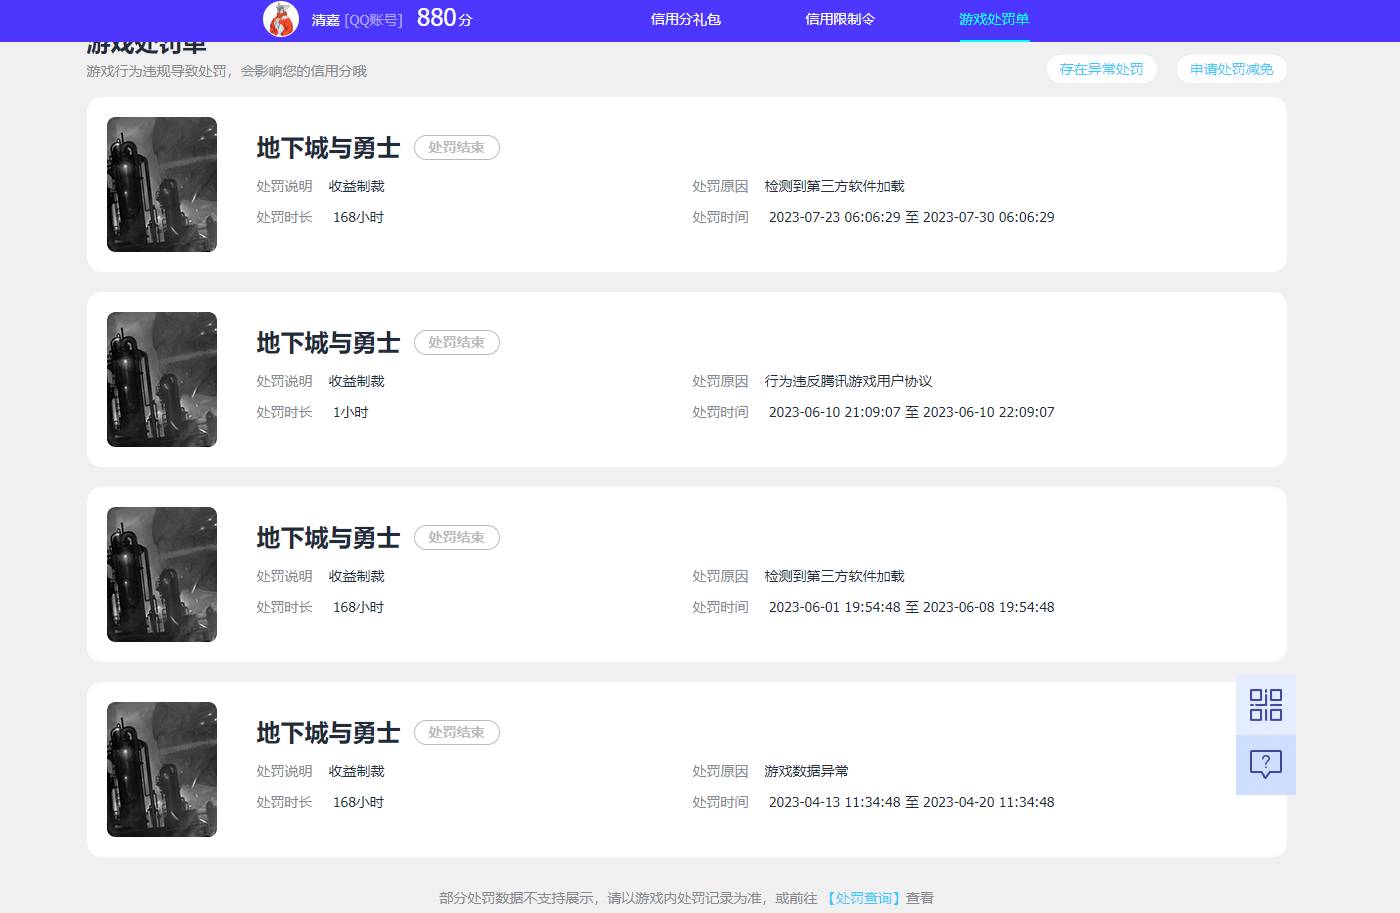The width and height of the screenshot is (1400, 913).
Task: Click 168小时 duration in 2023-06-01 card
Action: click(358, 607)
